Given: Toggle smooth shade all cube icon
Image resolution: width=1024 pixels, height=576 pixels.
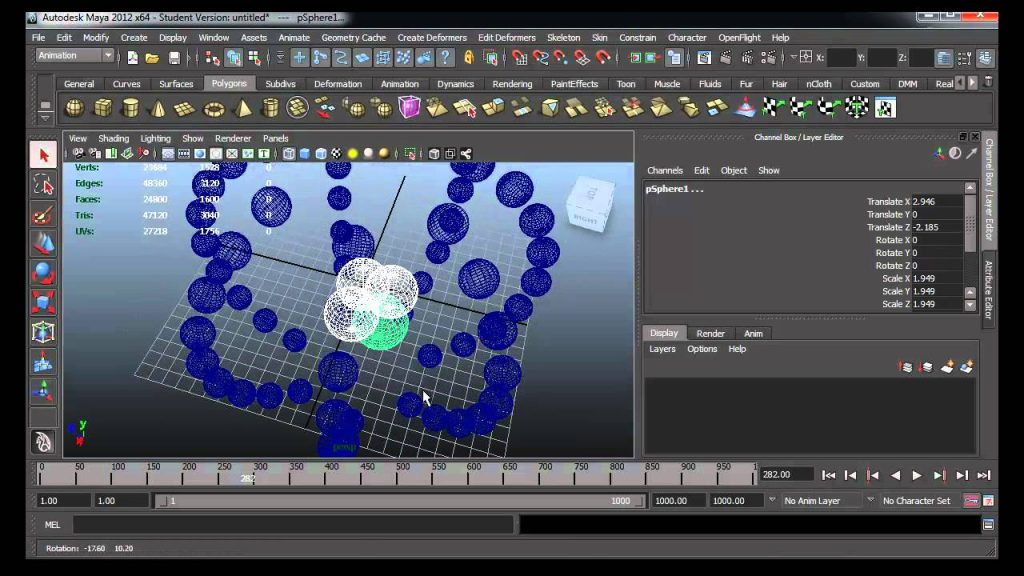Looking at the screenshot, I should (305, 154).
